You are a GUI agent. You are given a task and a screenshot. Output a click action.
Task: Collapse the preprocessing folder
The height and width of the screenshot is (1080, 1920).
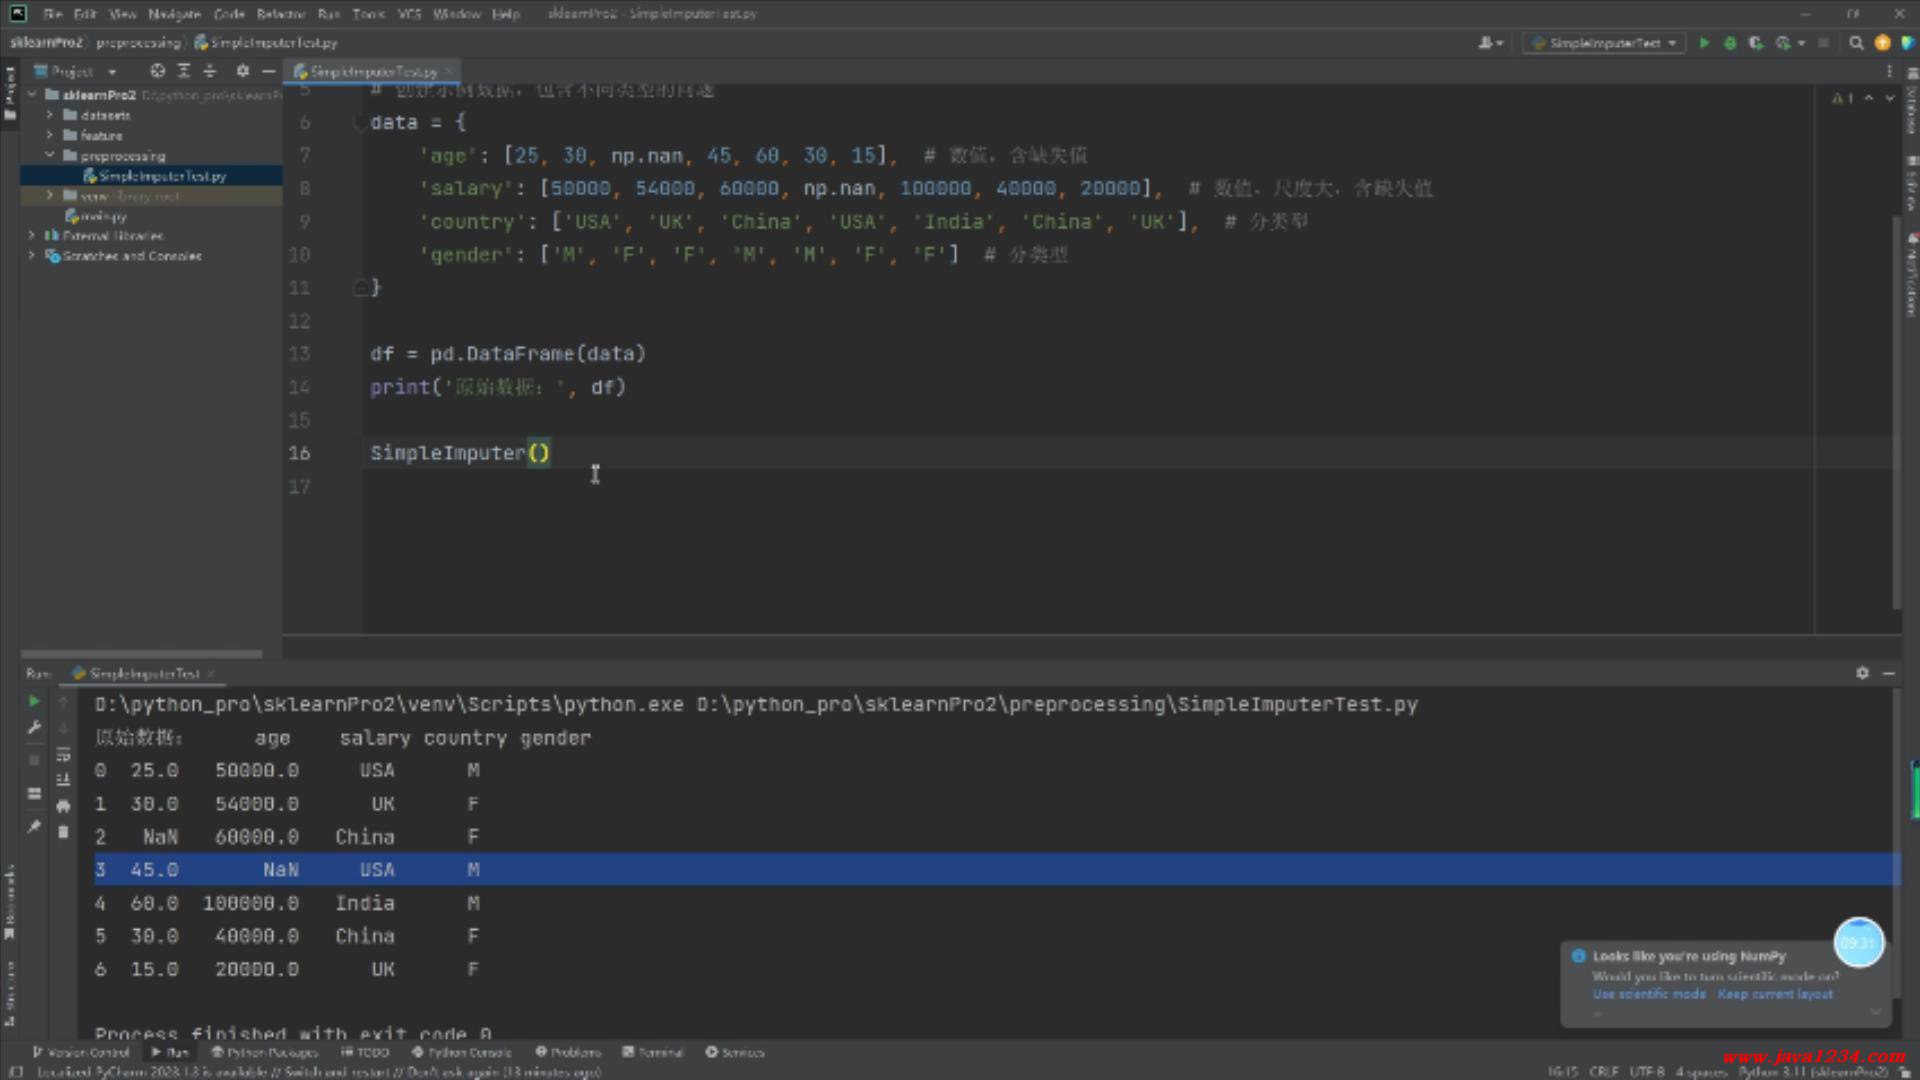coord(49,155)
